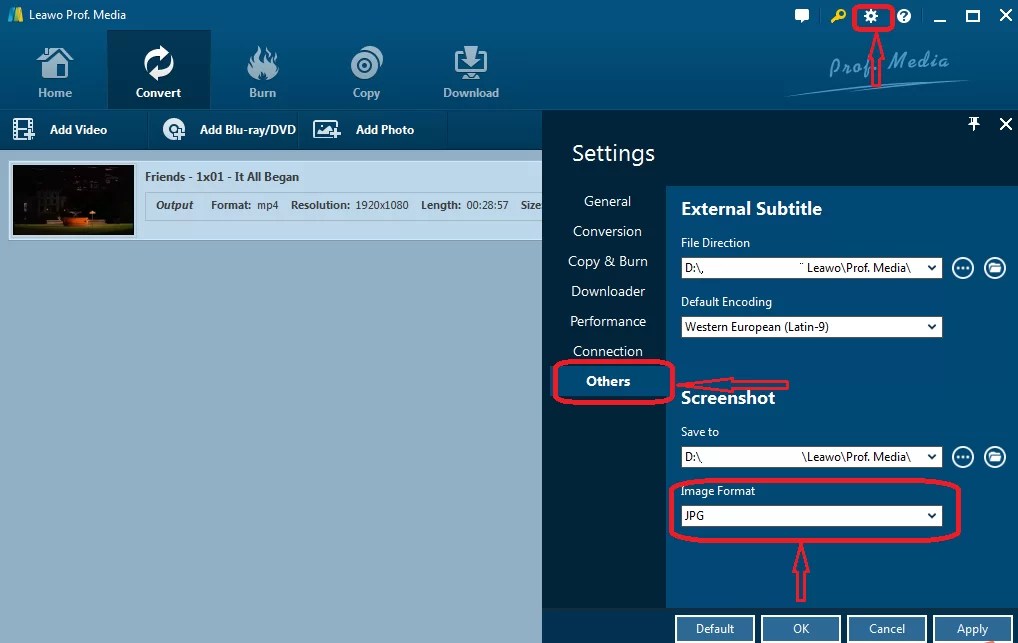The height and width of the screenshot is (643, 1018).
Task: Click the Add Photo button
Action: pyautogui.click(x=364, y=129)
